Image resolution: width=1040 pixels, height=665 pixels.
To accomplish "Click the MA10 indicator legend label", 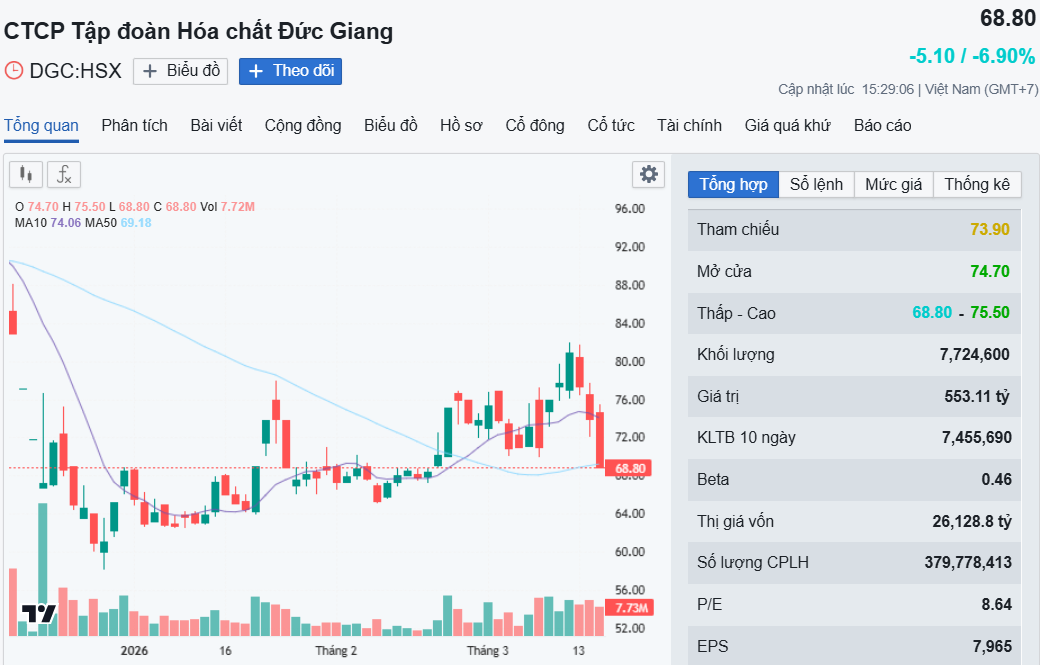I will coord(31,222).
